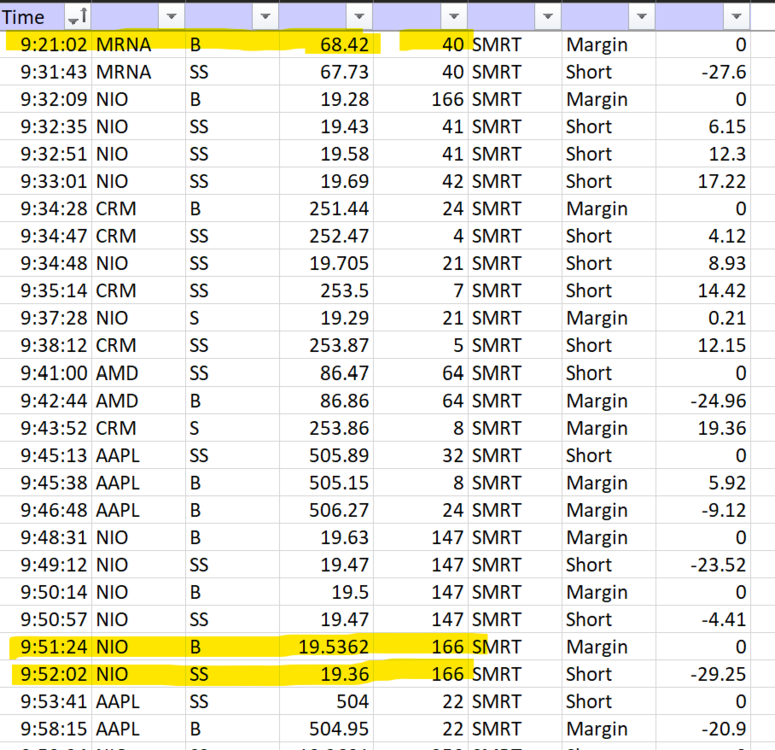Image resolution: width=775 pixels, height=750 pixels.
Task: Click AAPL in the 9:45:13 row
Action: 138,455
